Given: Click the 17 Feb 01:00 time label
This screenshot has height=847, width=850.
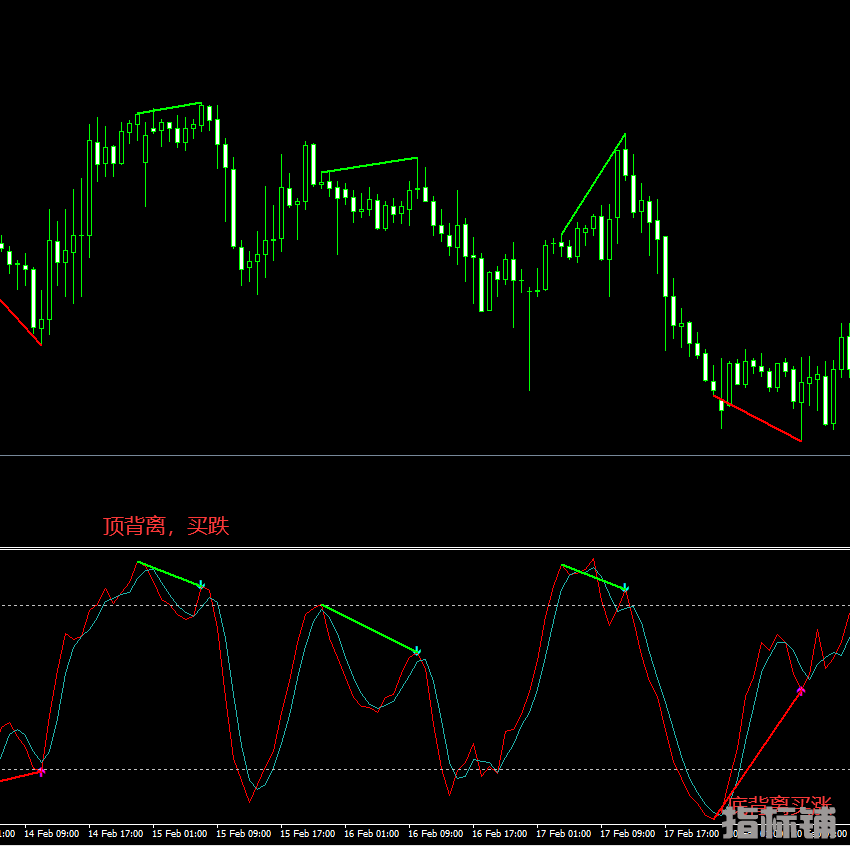Looking at the screenshot, I should coord(563,833).
